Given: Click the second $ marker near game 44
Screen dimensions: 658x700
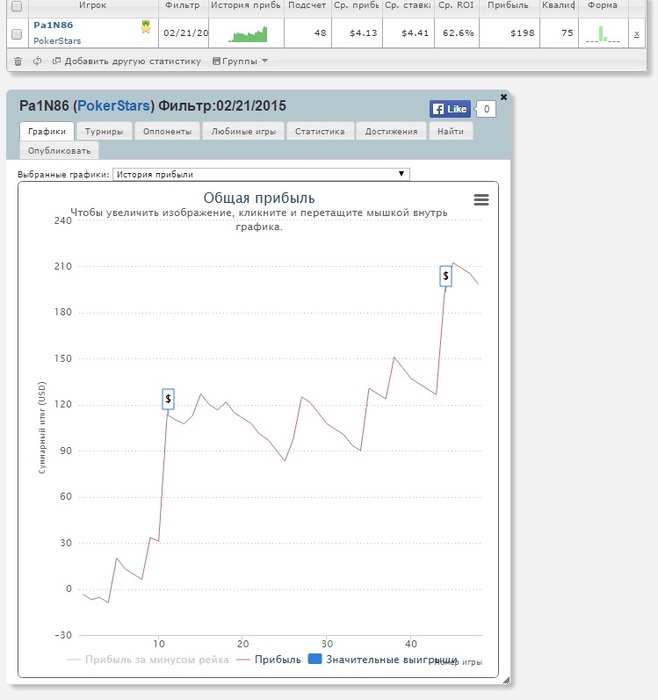Looking at the screenshot, I should tap(446, 276).
